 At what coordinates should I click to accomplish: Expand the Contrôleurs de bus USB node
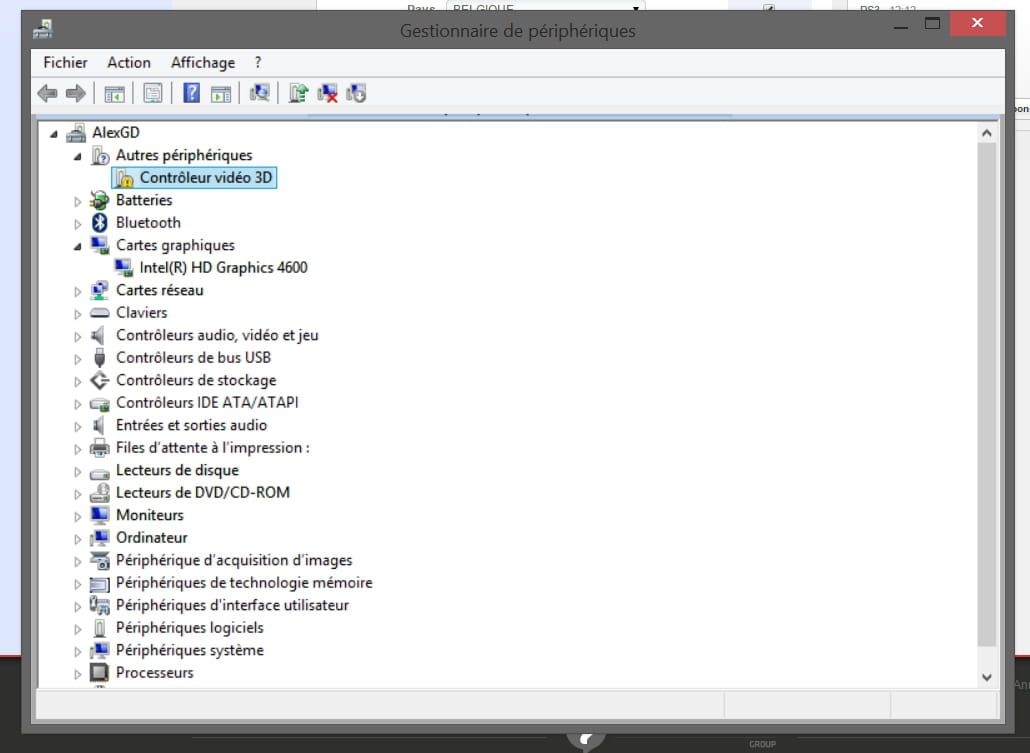coord(78,358)
